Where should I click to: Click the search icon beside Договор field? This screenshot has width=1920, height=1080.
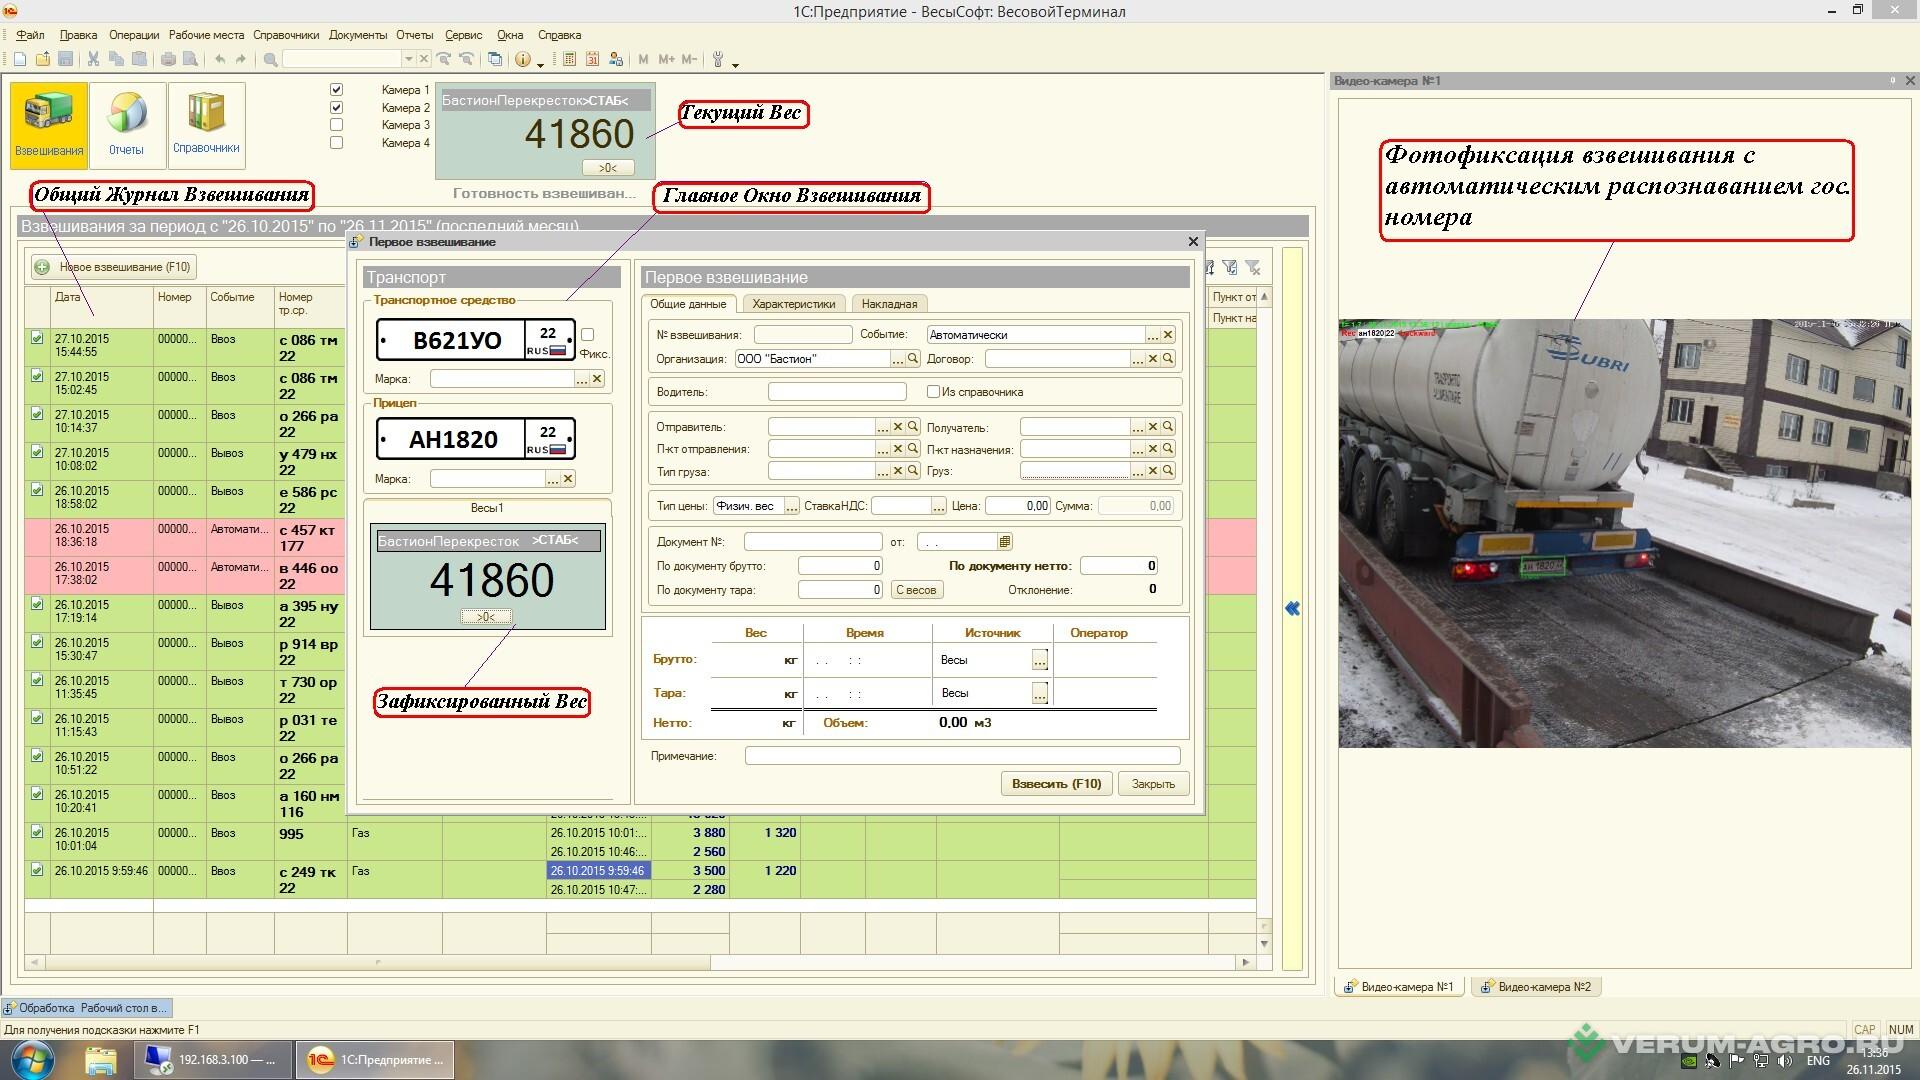pos(1167,358)
